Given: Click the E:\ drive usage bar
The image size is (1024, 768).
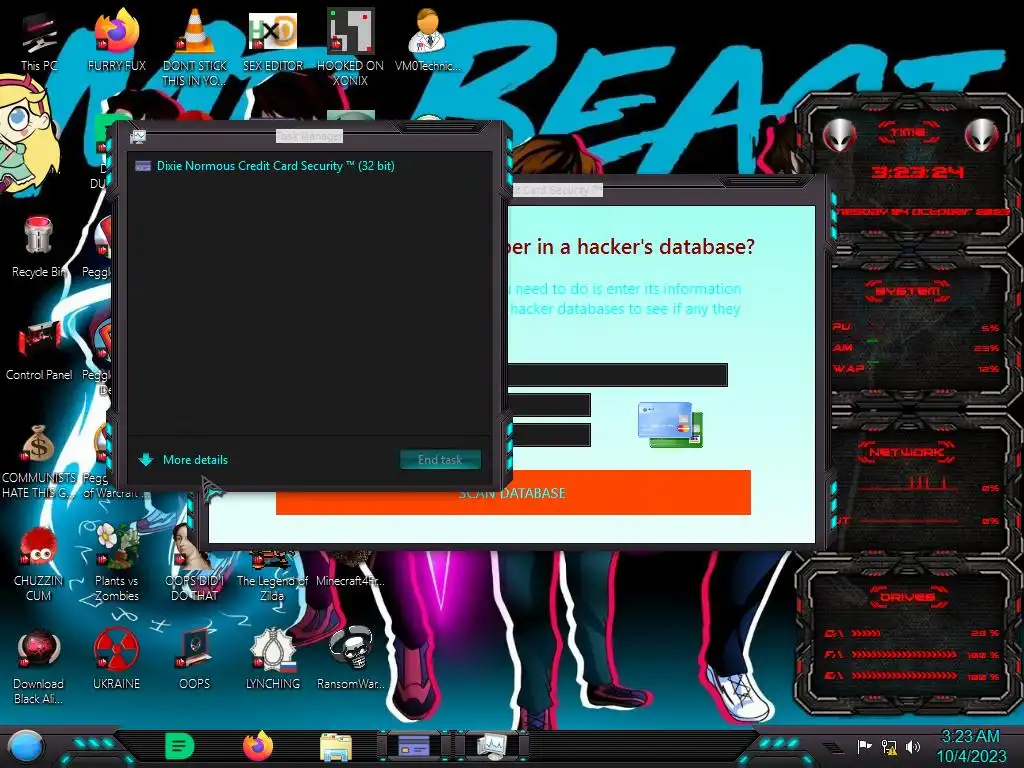Looking at the screenshot, I should tap(904, 676).
